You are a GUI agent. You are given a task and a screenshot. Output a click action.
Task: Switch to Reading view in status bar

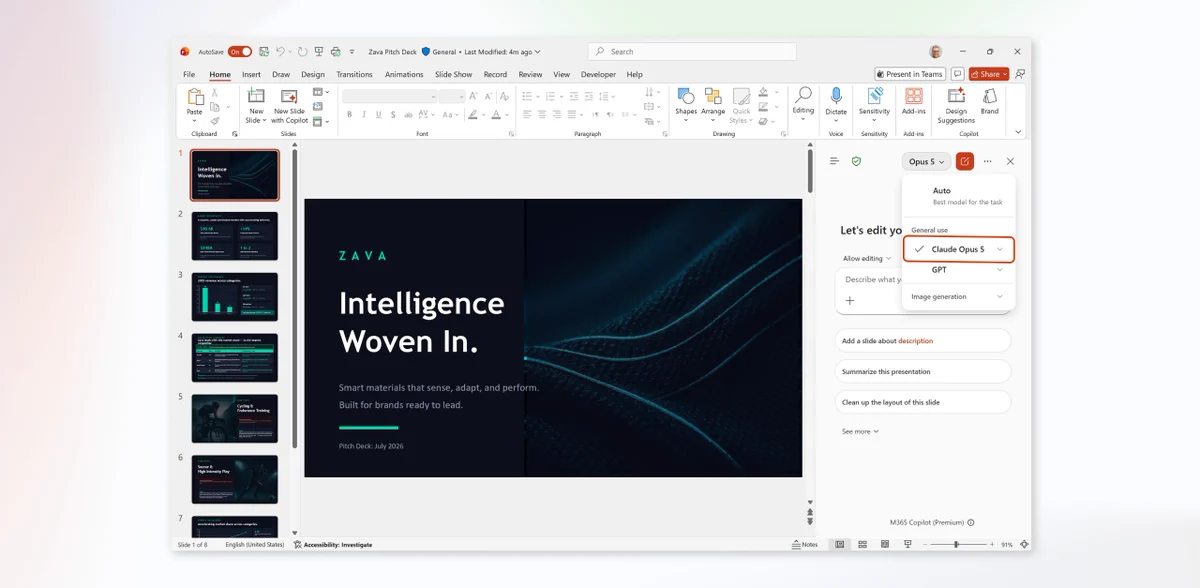click(x=884, y=544)
